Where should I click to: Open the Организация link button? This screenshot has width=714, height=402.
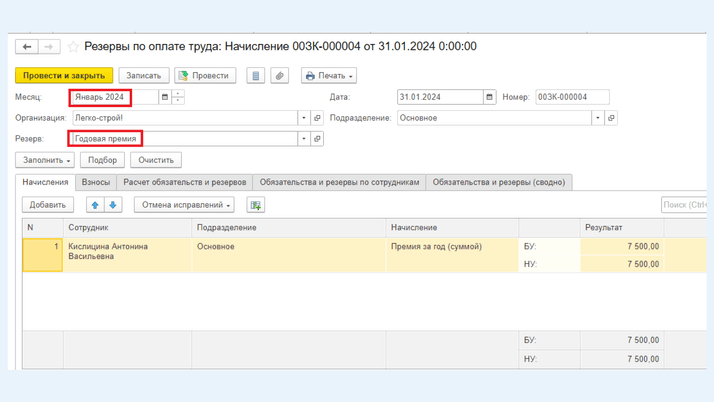tap(318, 118)
